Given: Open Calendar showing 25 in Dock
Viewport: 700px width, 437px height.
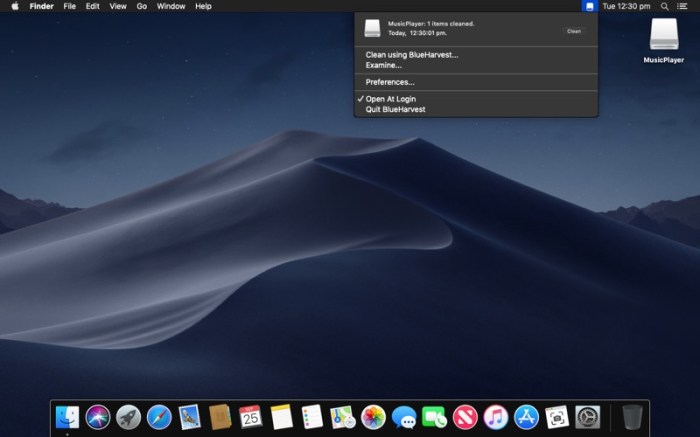Looking at the screenshot, I should click(250, 417).
